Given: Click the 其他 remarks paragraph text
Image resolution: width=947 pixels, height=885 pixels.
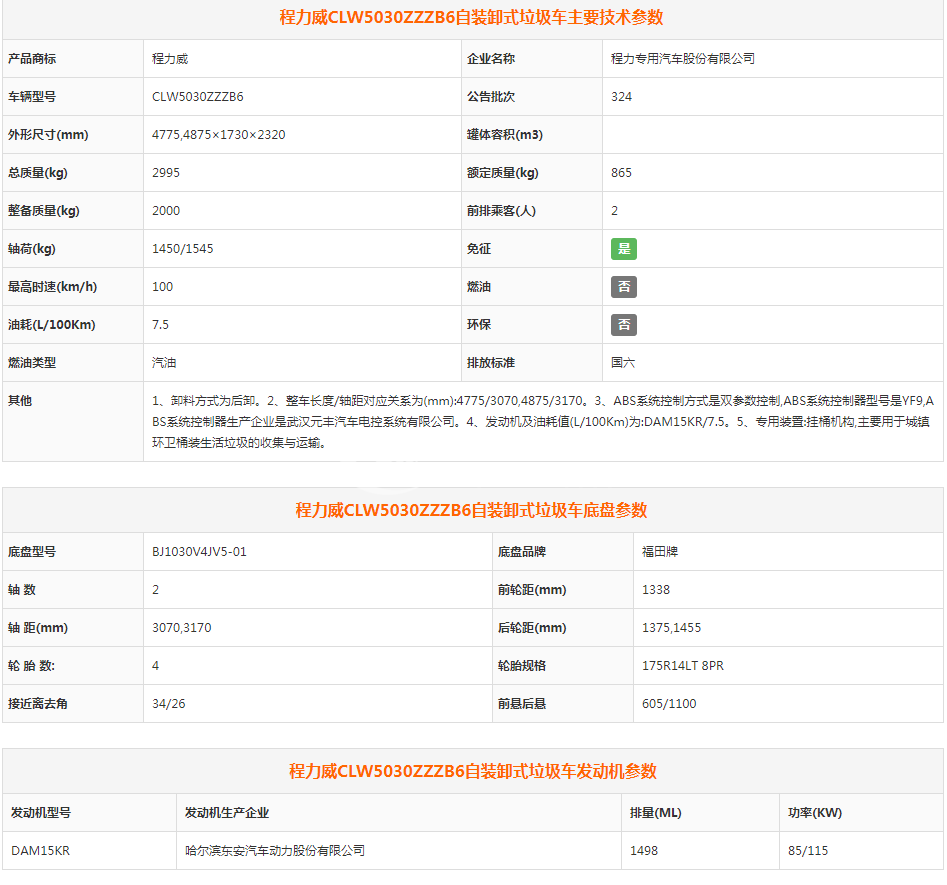Looking at the screenshot, I should tap(543, 422).
